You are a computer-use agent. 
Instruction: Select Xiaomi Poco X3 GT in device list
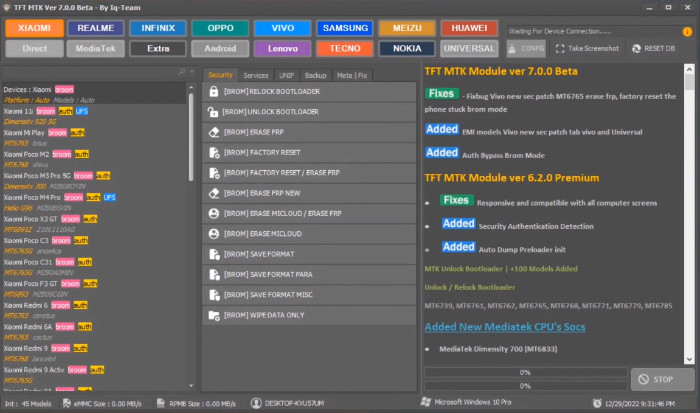(30, 217)
